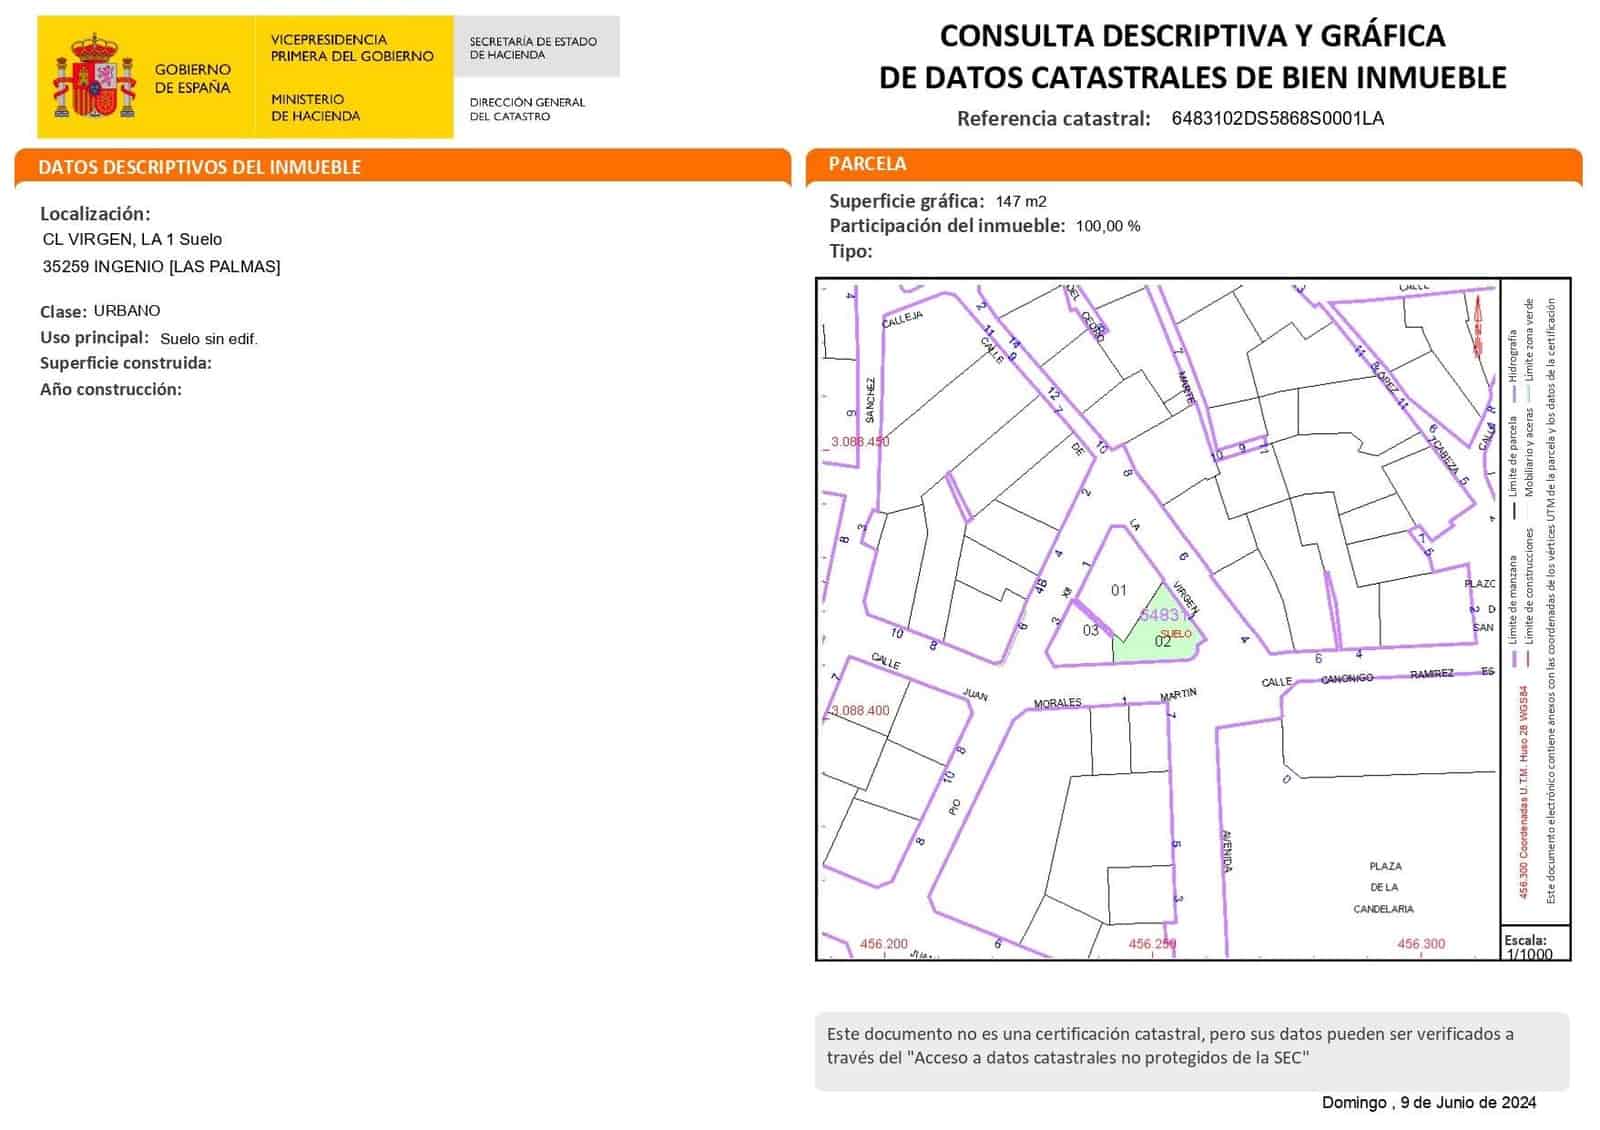Click the Escala 1/1000 scale box
The image size is (1600, 1130).
(1534, 945)
